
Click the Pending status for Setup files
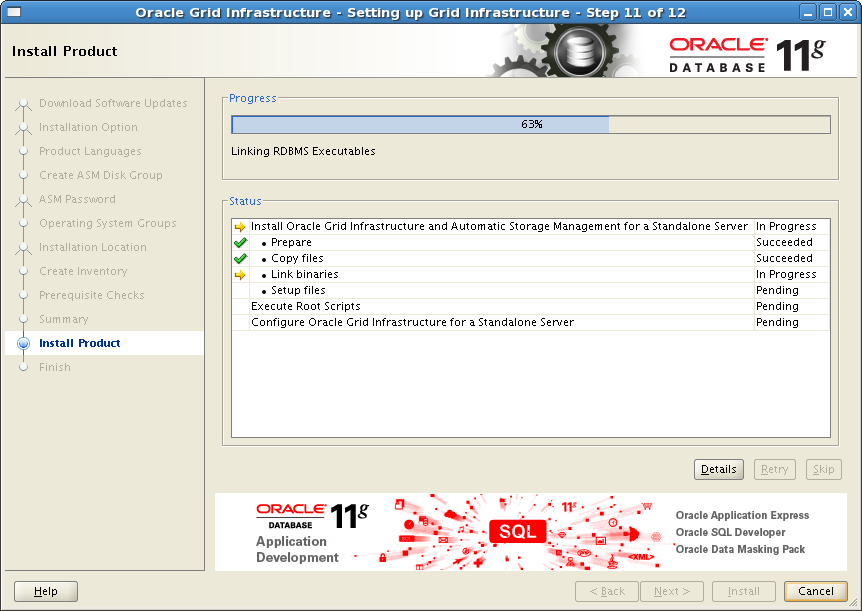777,290
